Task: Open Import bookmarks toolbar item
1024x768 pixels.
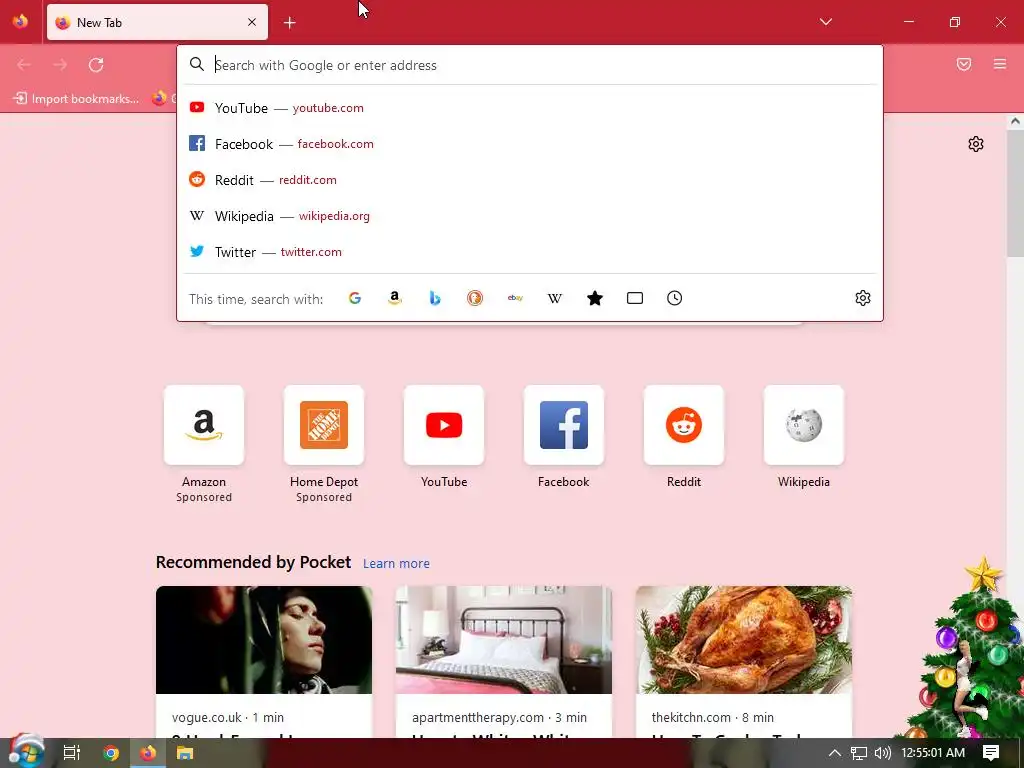Action: click(76, 99)
